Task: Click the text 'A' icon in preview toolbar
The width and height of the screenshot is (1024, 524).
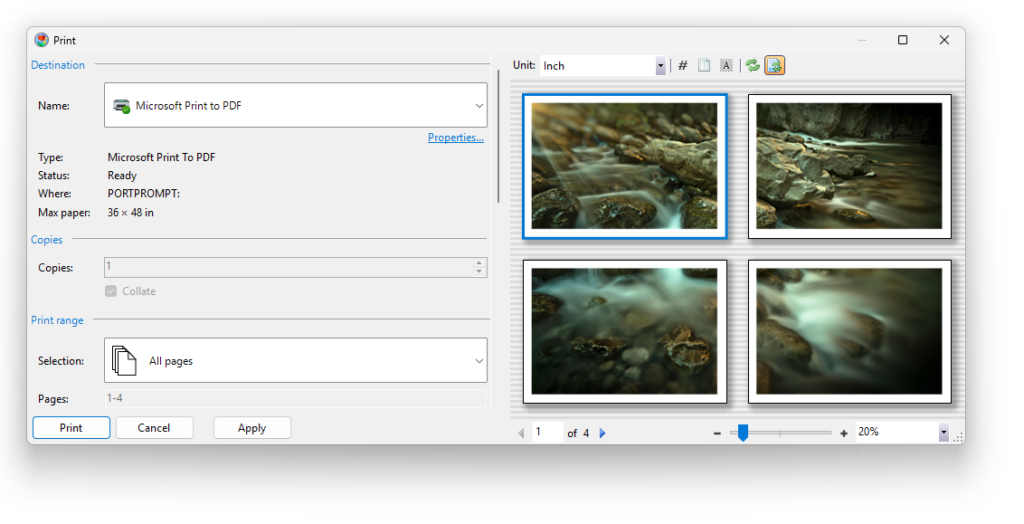Action: click(x=726, y=66)
